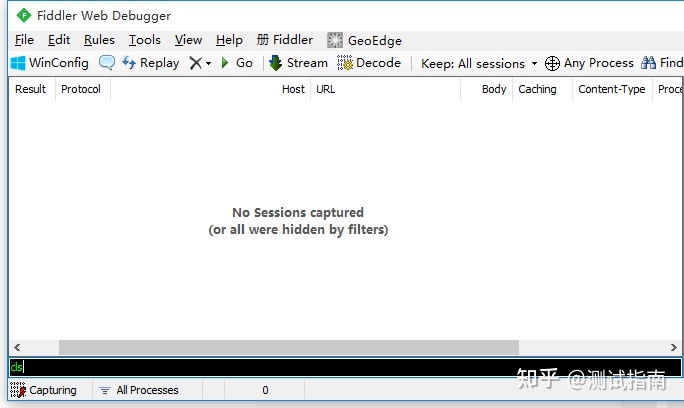
Task: Toggle Capturing in status bar
Action: click(x=43, y=390)
